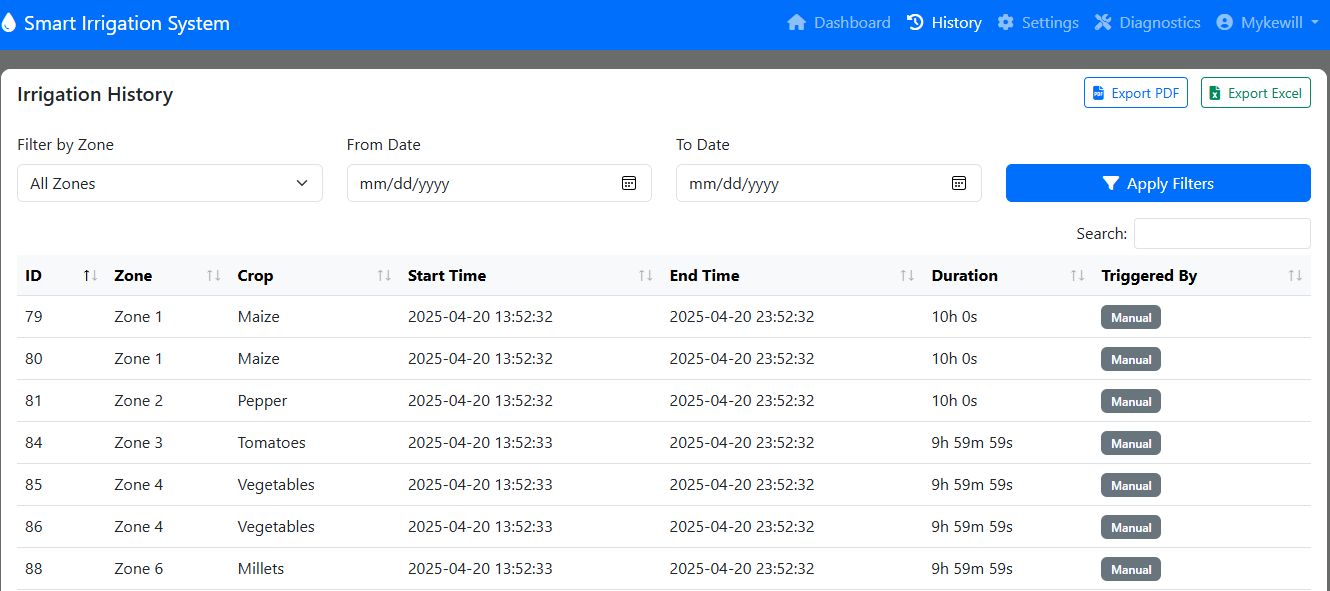Open the Diagnostics nav item
1330x591 pixels.
(x=1147, y=23)
